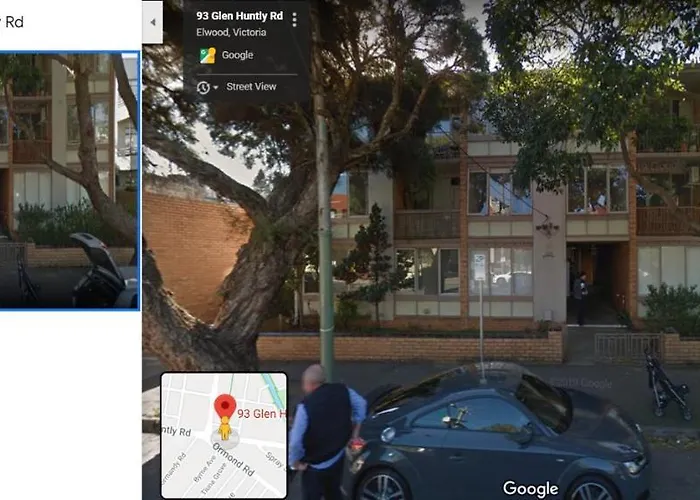The height and width of the screenshot is (500, 700).
Task: Click the 93 Glen label on minimap
Action: coord(261,414)
